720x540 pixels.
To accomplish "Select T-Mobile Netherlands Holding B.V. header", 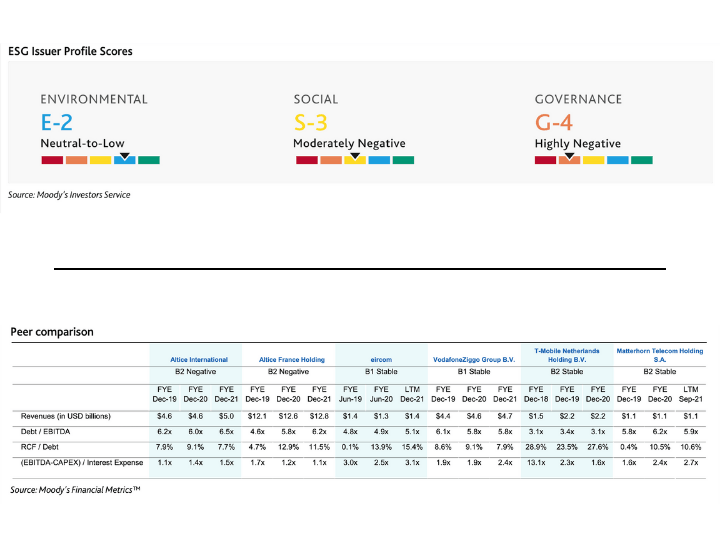I will pyautogui.click(x=566, y=355).
